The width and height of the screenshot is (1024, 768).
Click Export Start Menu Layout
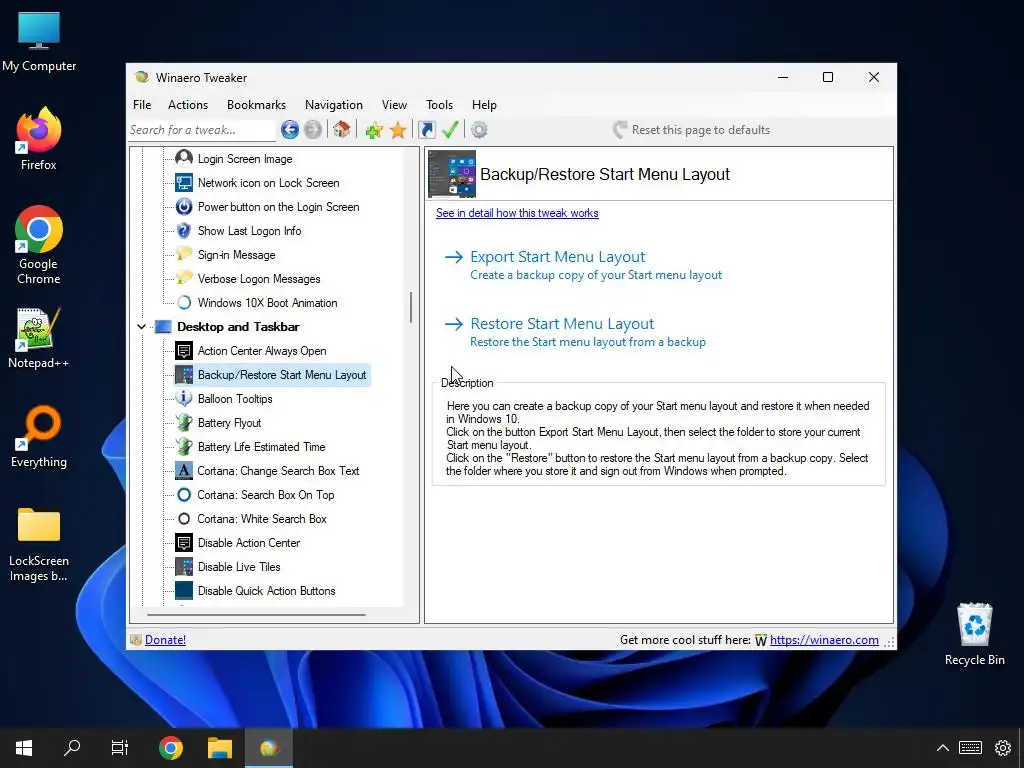[584, 264]
